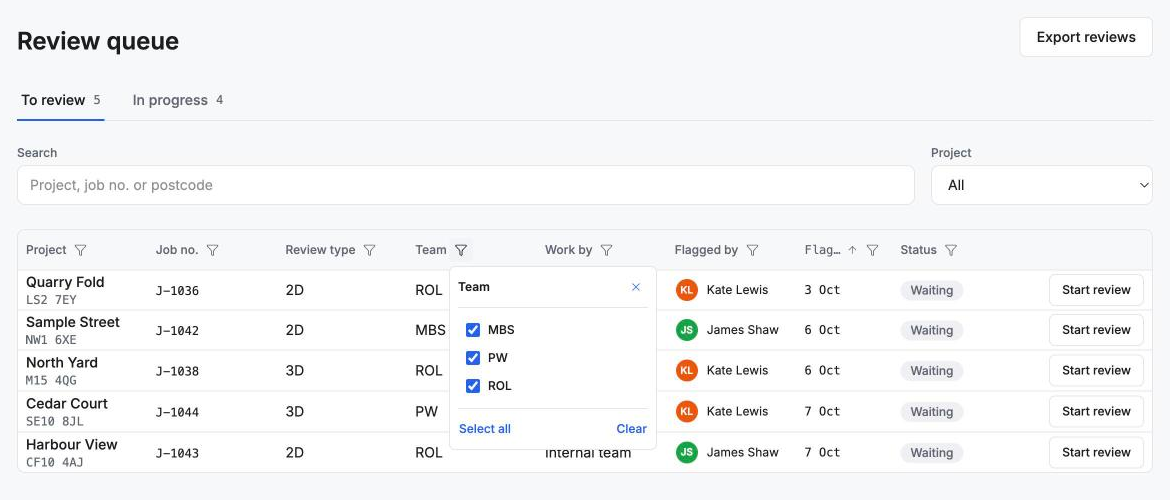Start review for Cedar Court
Screen dimensions: 1170x500
click(x=1096, y=411)
